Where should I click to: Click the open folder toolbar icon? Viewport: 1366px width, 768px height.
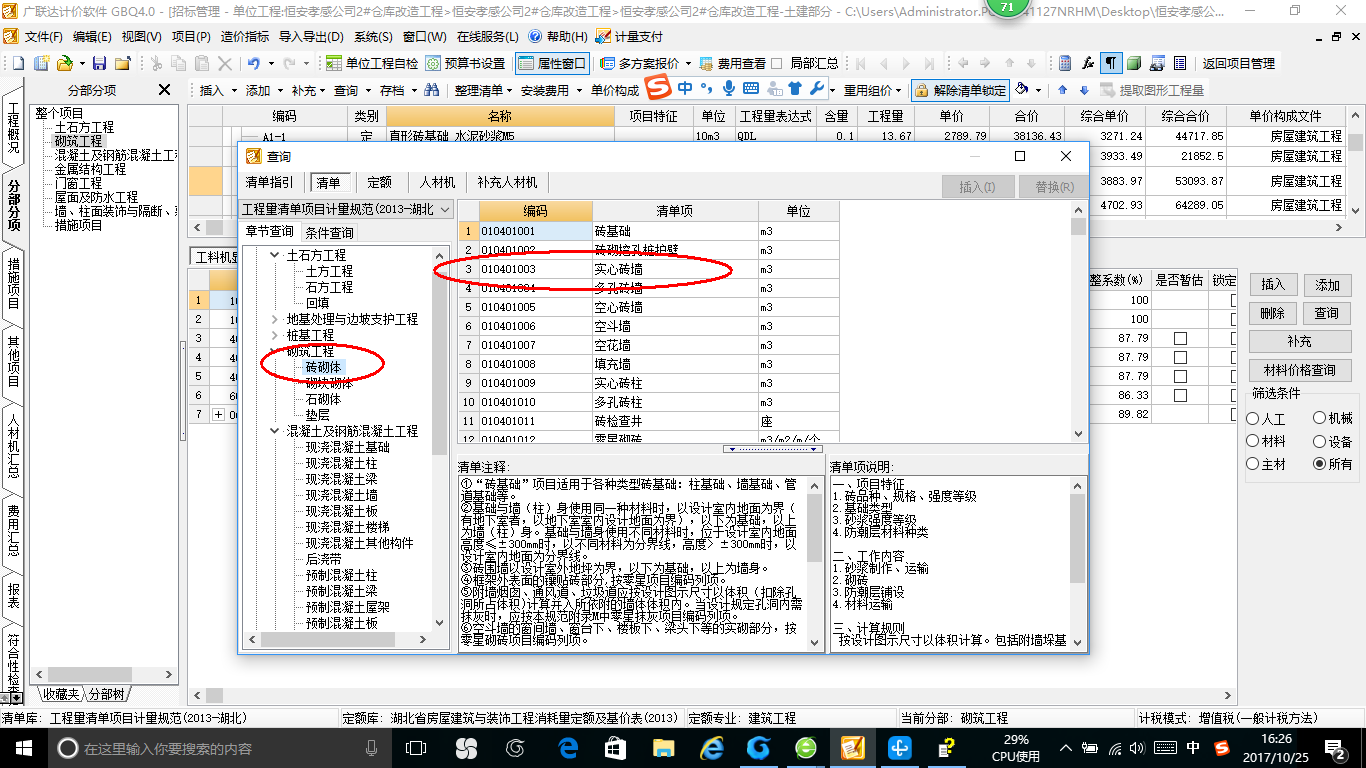pyautogui.click(x=64, y=63)
